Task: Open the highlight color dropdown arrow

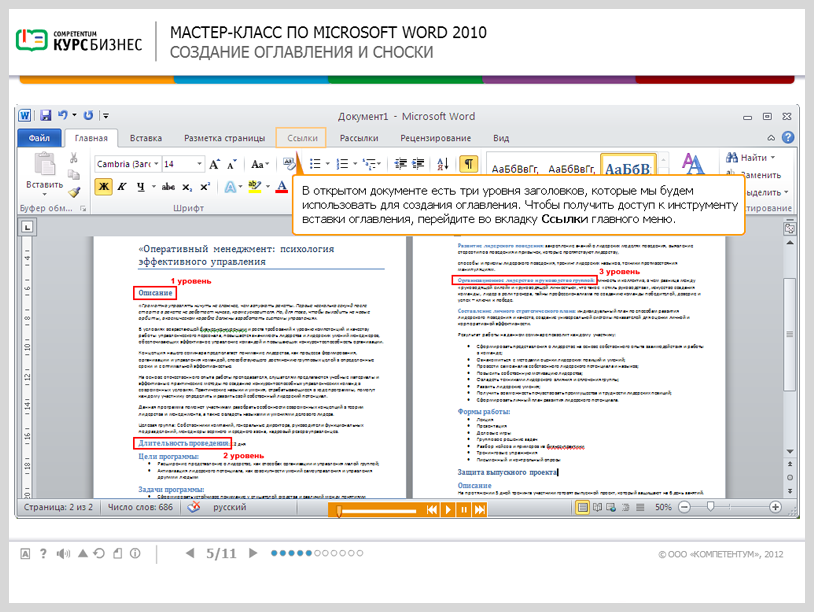Action: tap(268, 187)
